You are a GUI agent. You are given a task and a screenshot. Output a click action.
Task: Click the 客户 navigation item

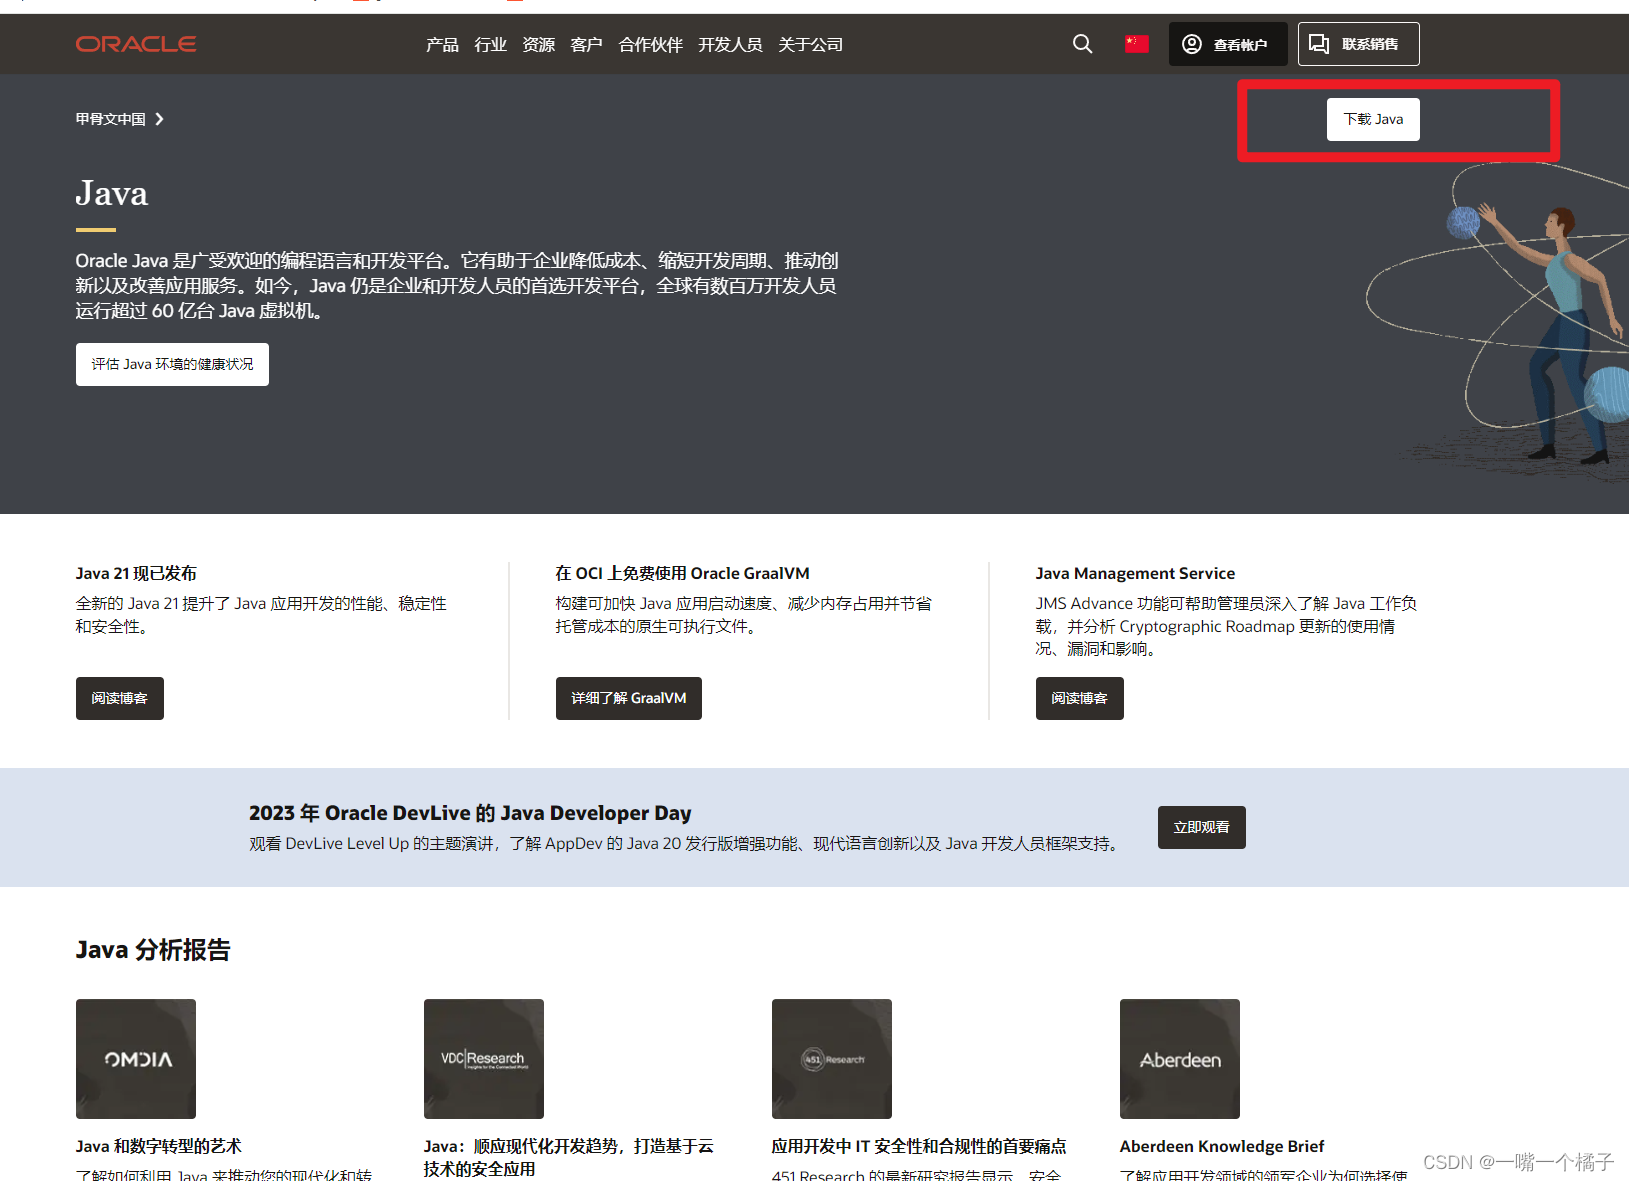click(x=586, y=44)
